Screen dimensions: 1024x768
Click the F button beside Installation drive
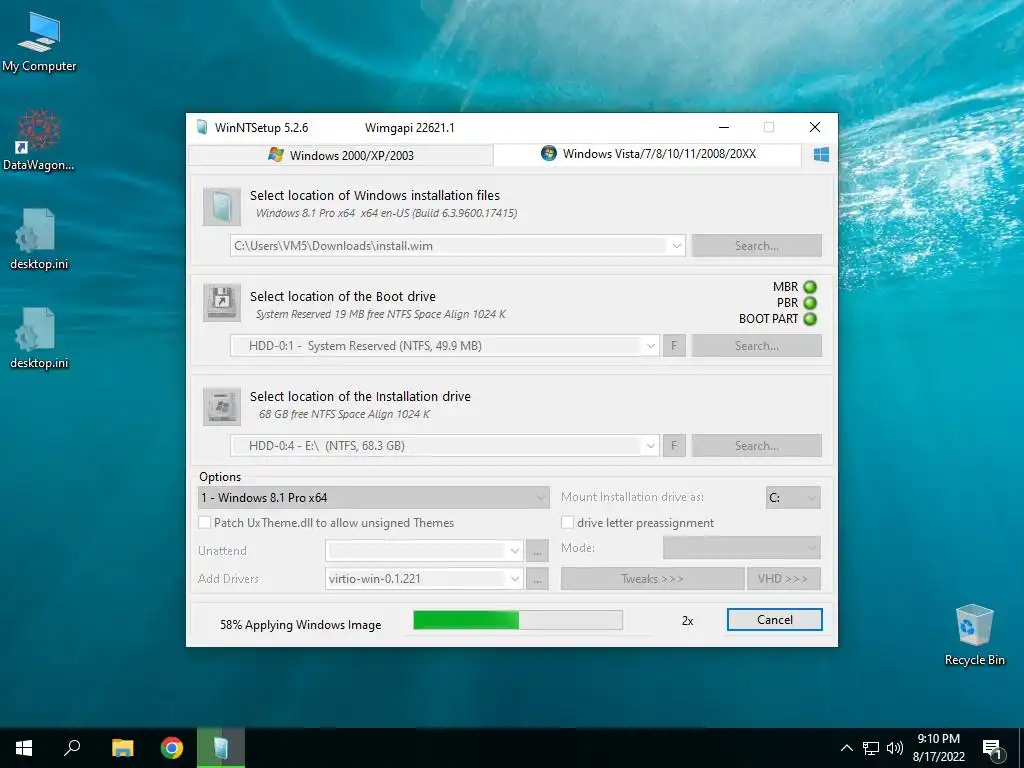tap(674, 446)
